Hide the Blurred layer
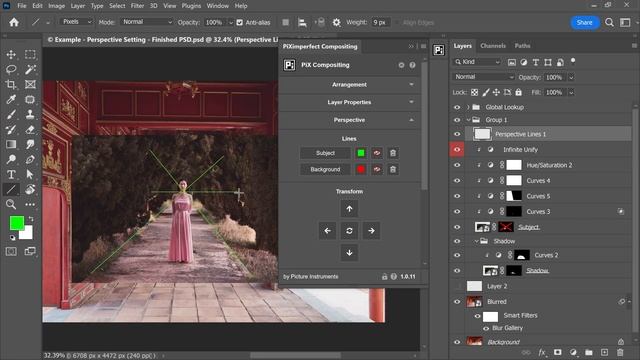Image resolution: width=640 pixels, height=360 pixels. 457,302
